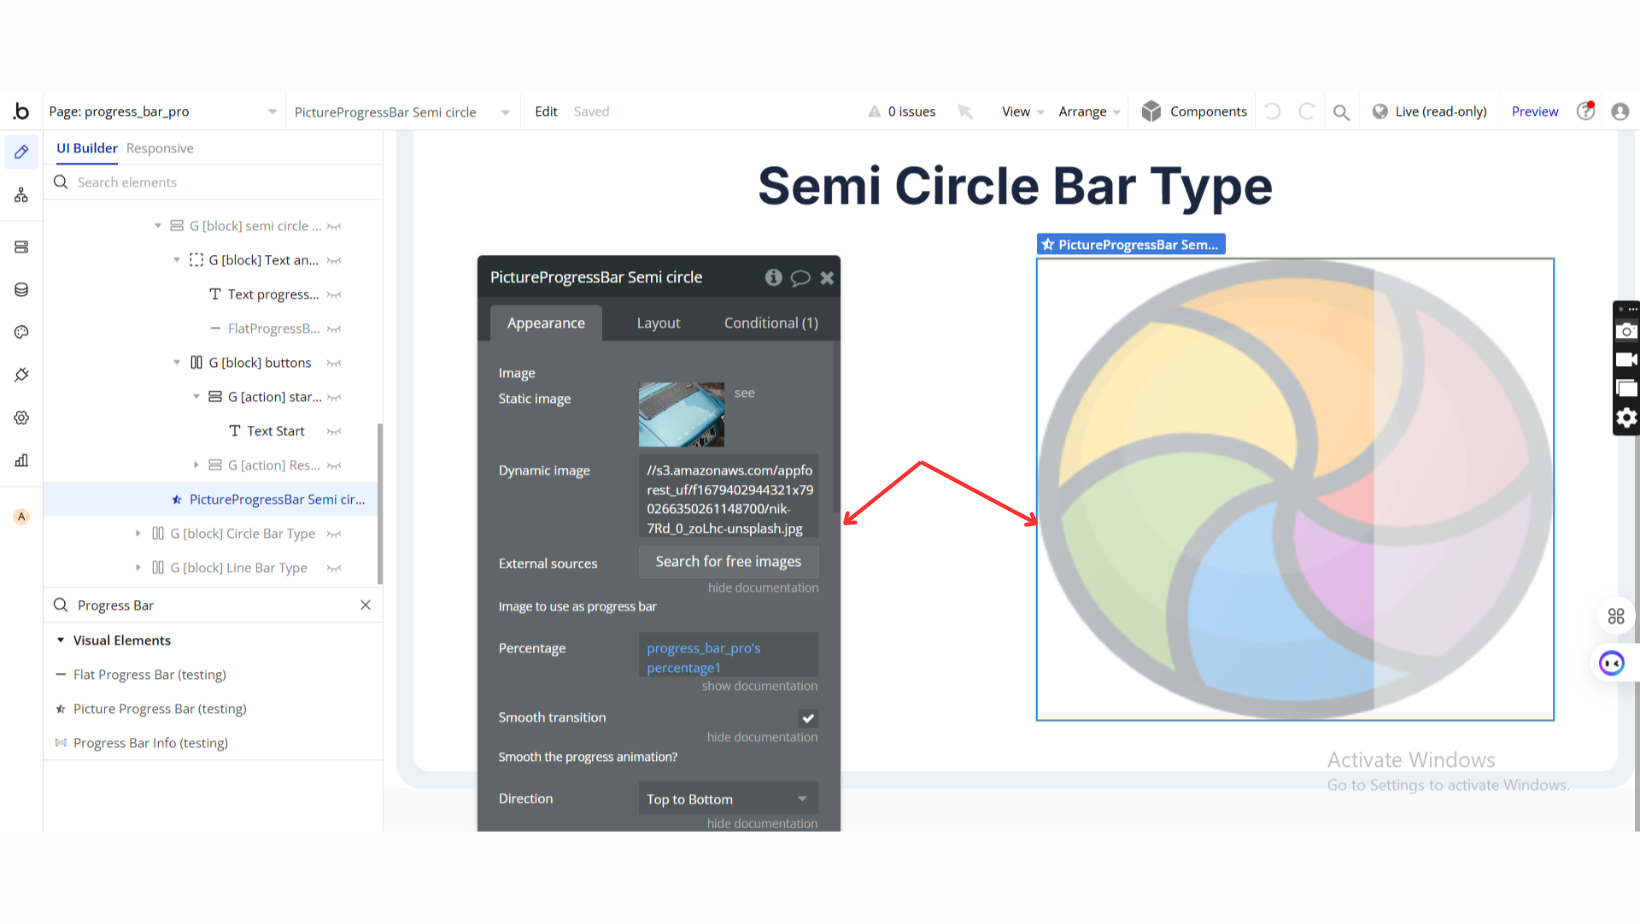Toggle visibility of FlatProgressB... row
Image resolution: width=1640 pixels, height=924 pixels.
click(x=334, y=329)
